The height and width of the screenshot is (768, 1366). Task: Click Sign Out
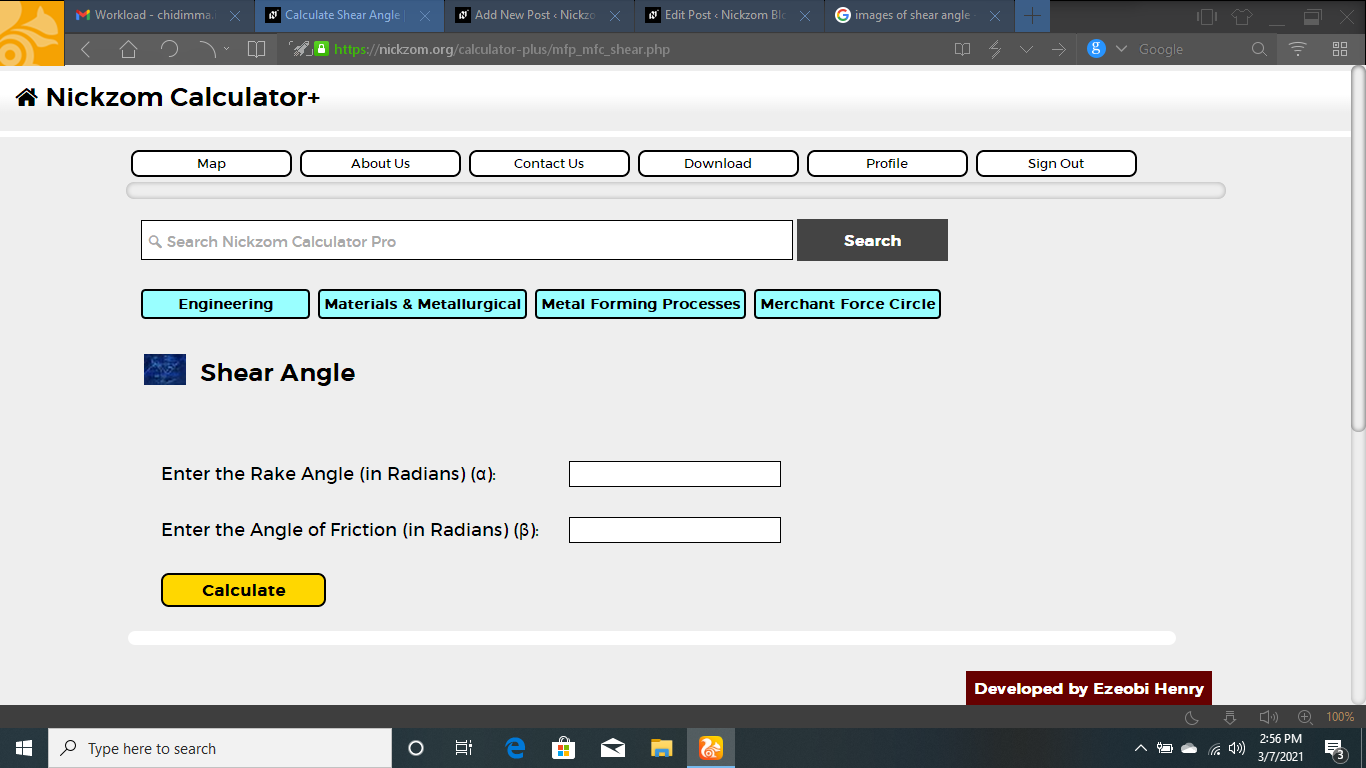[1056, 163]
